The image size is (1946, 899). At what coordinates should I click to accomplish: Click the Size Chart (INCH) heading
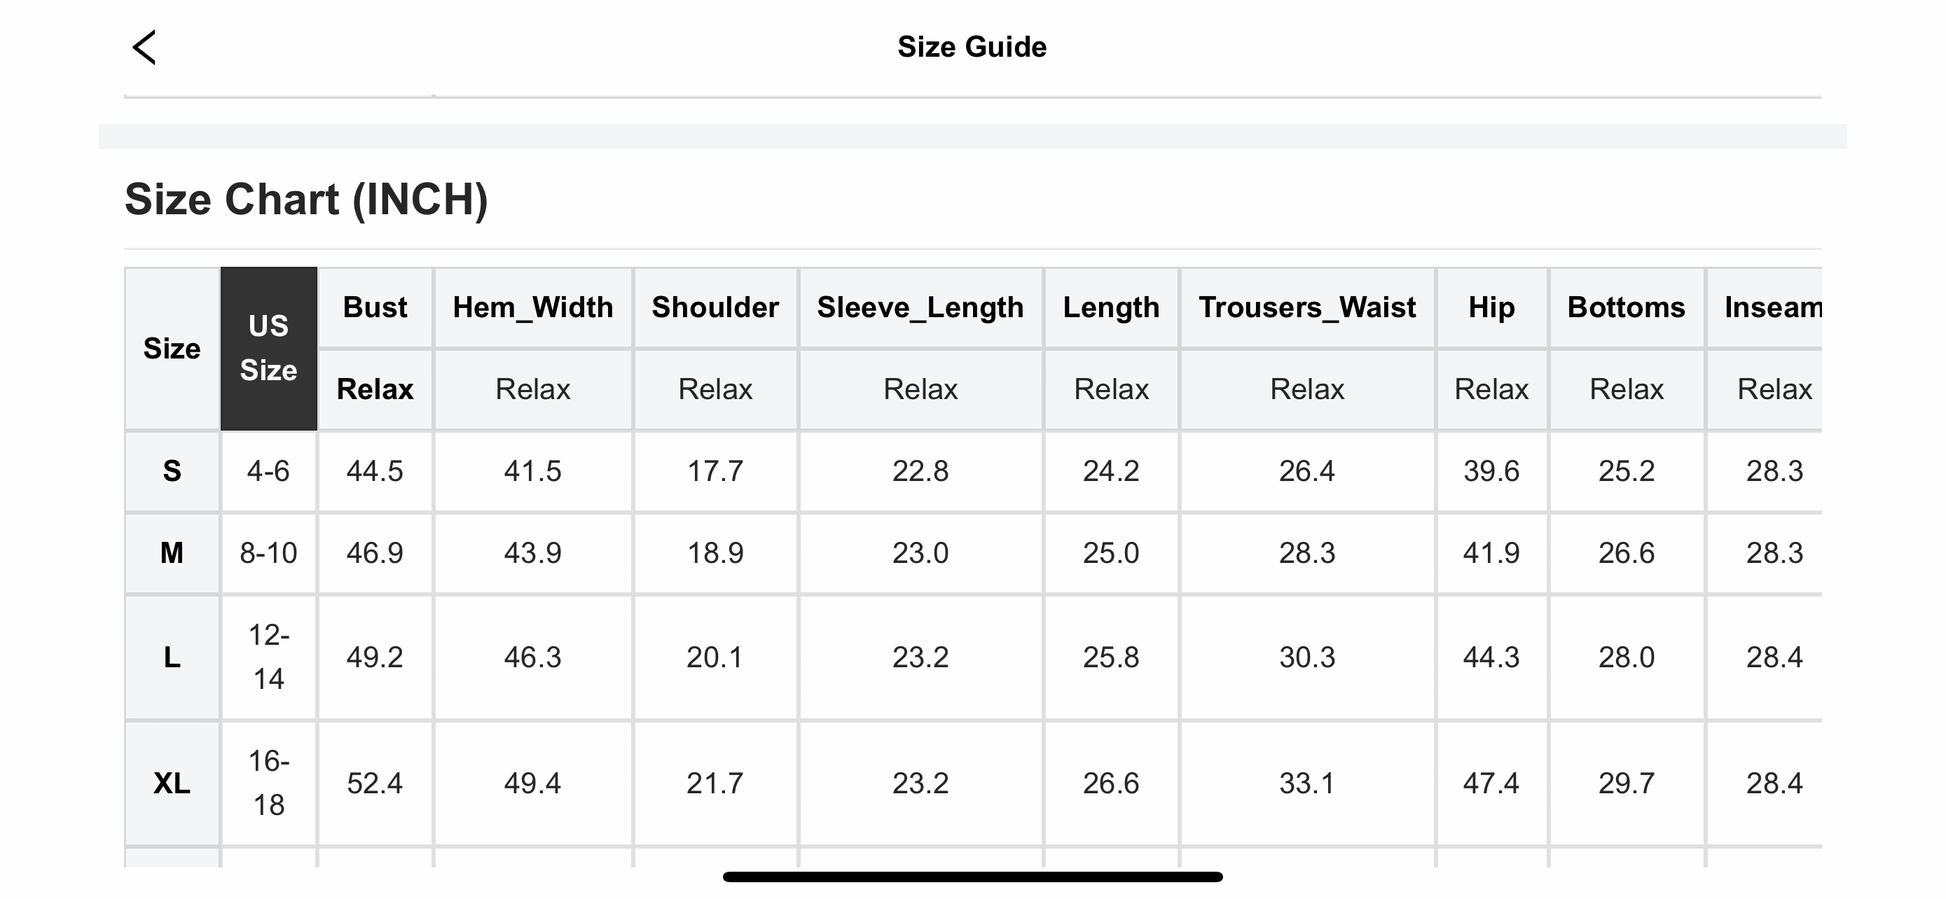306,200
